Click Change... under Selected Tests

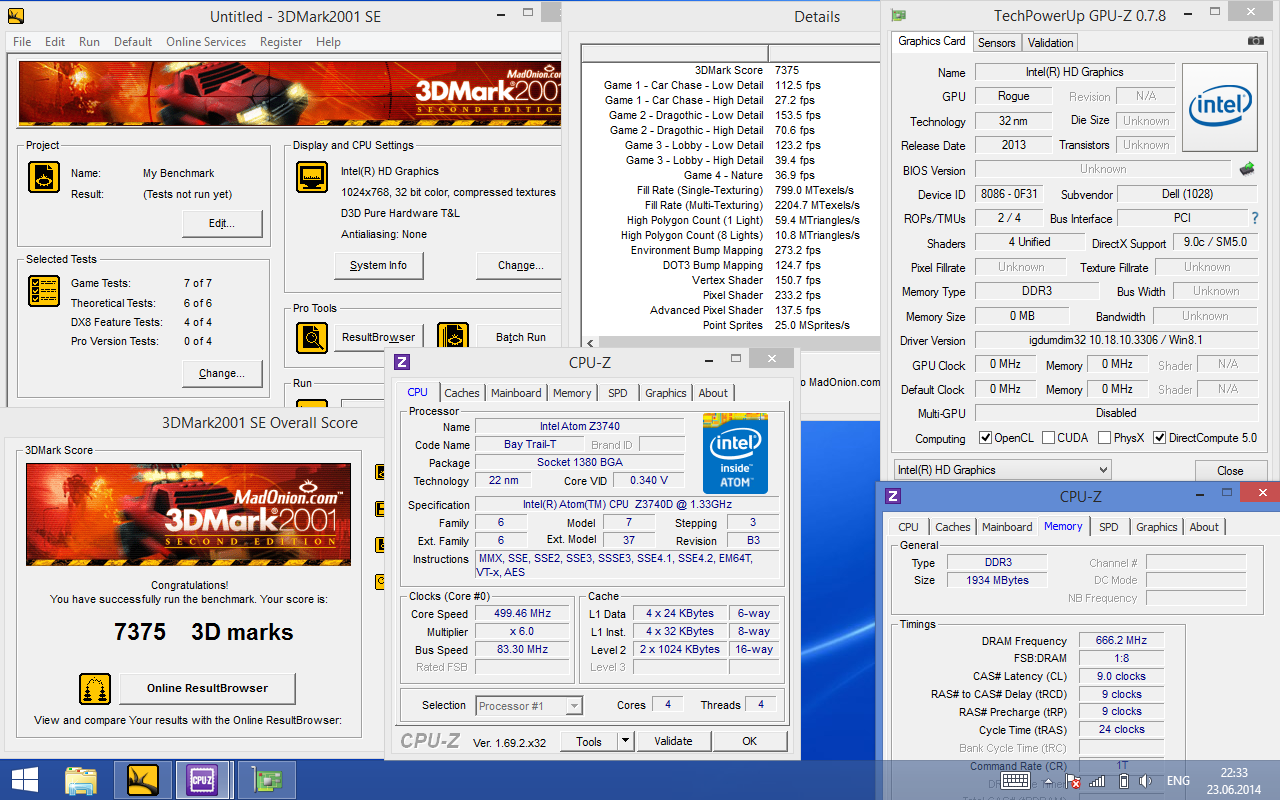coord(222,373)
